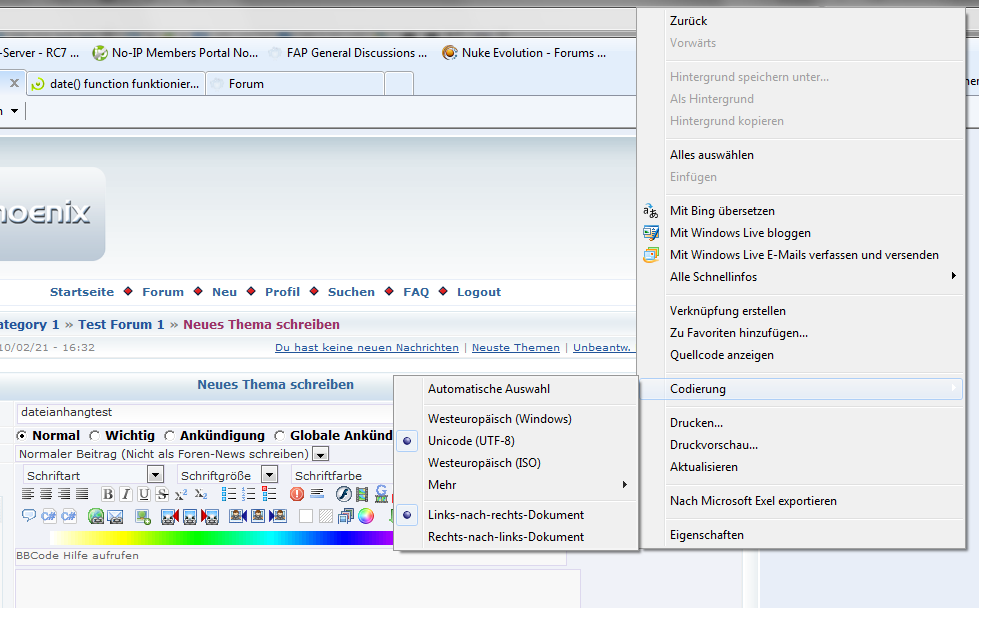Choose Westeuropäisch (Windows) encoding

pos(499,419)
